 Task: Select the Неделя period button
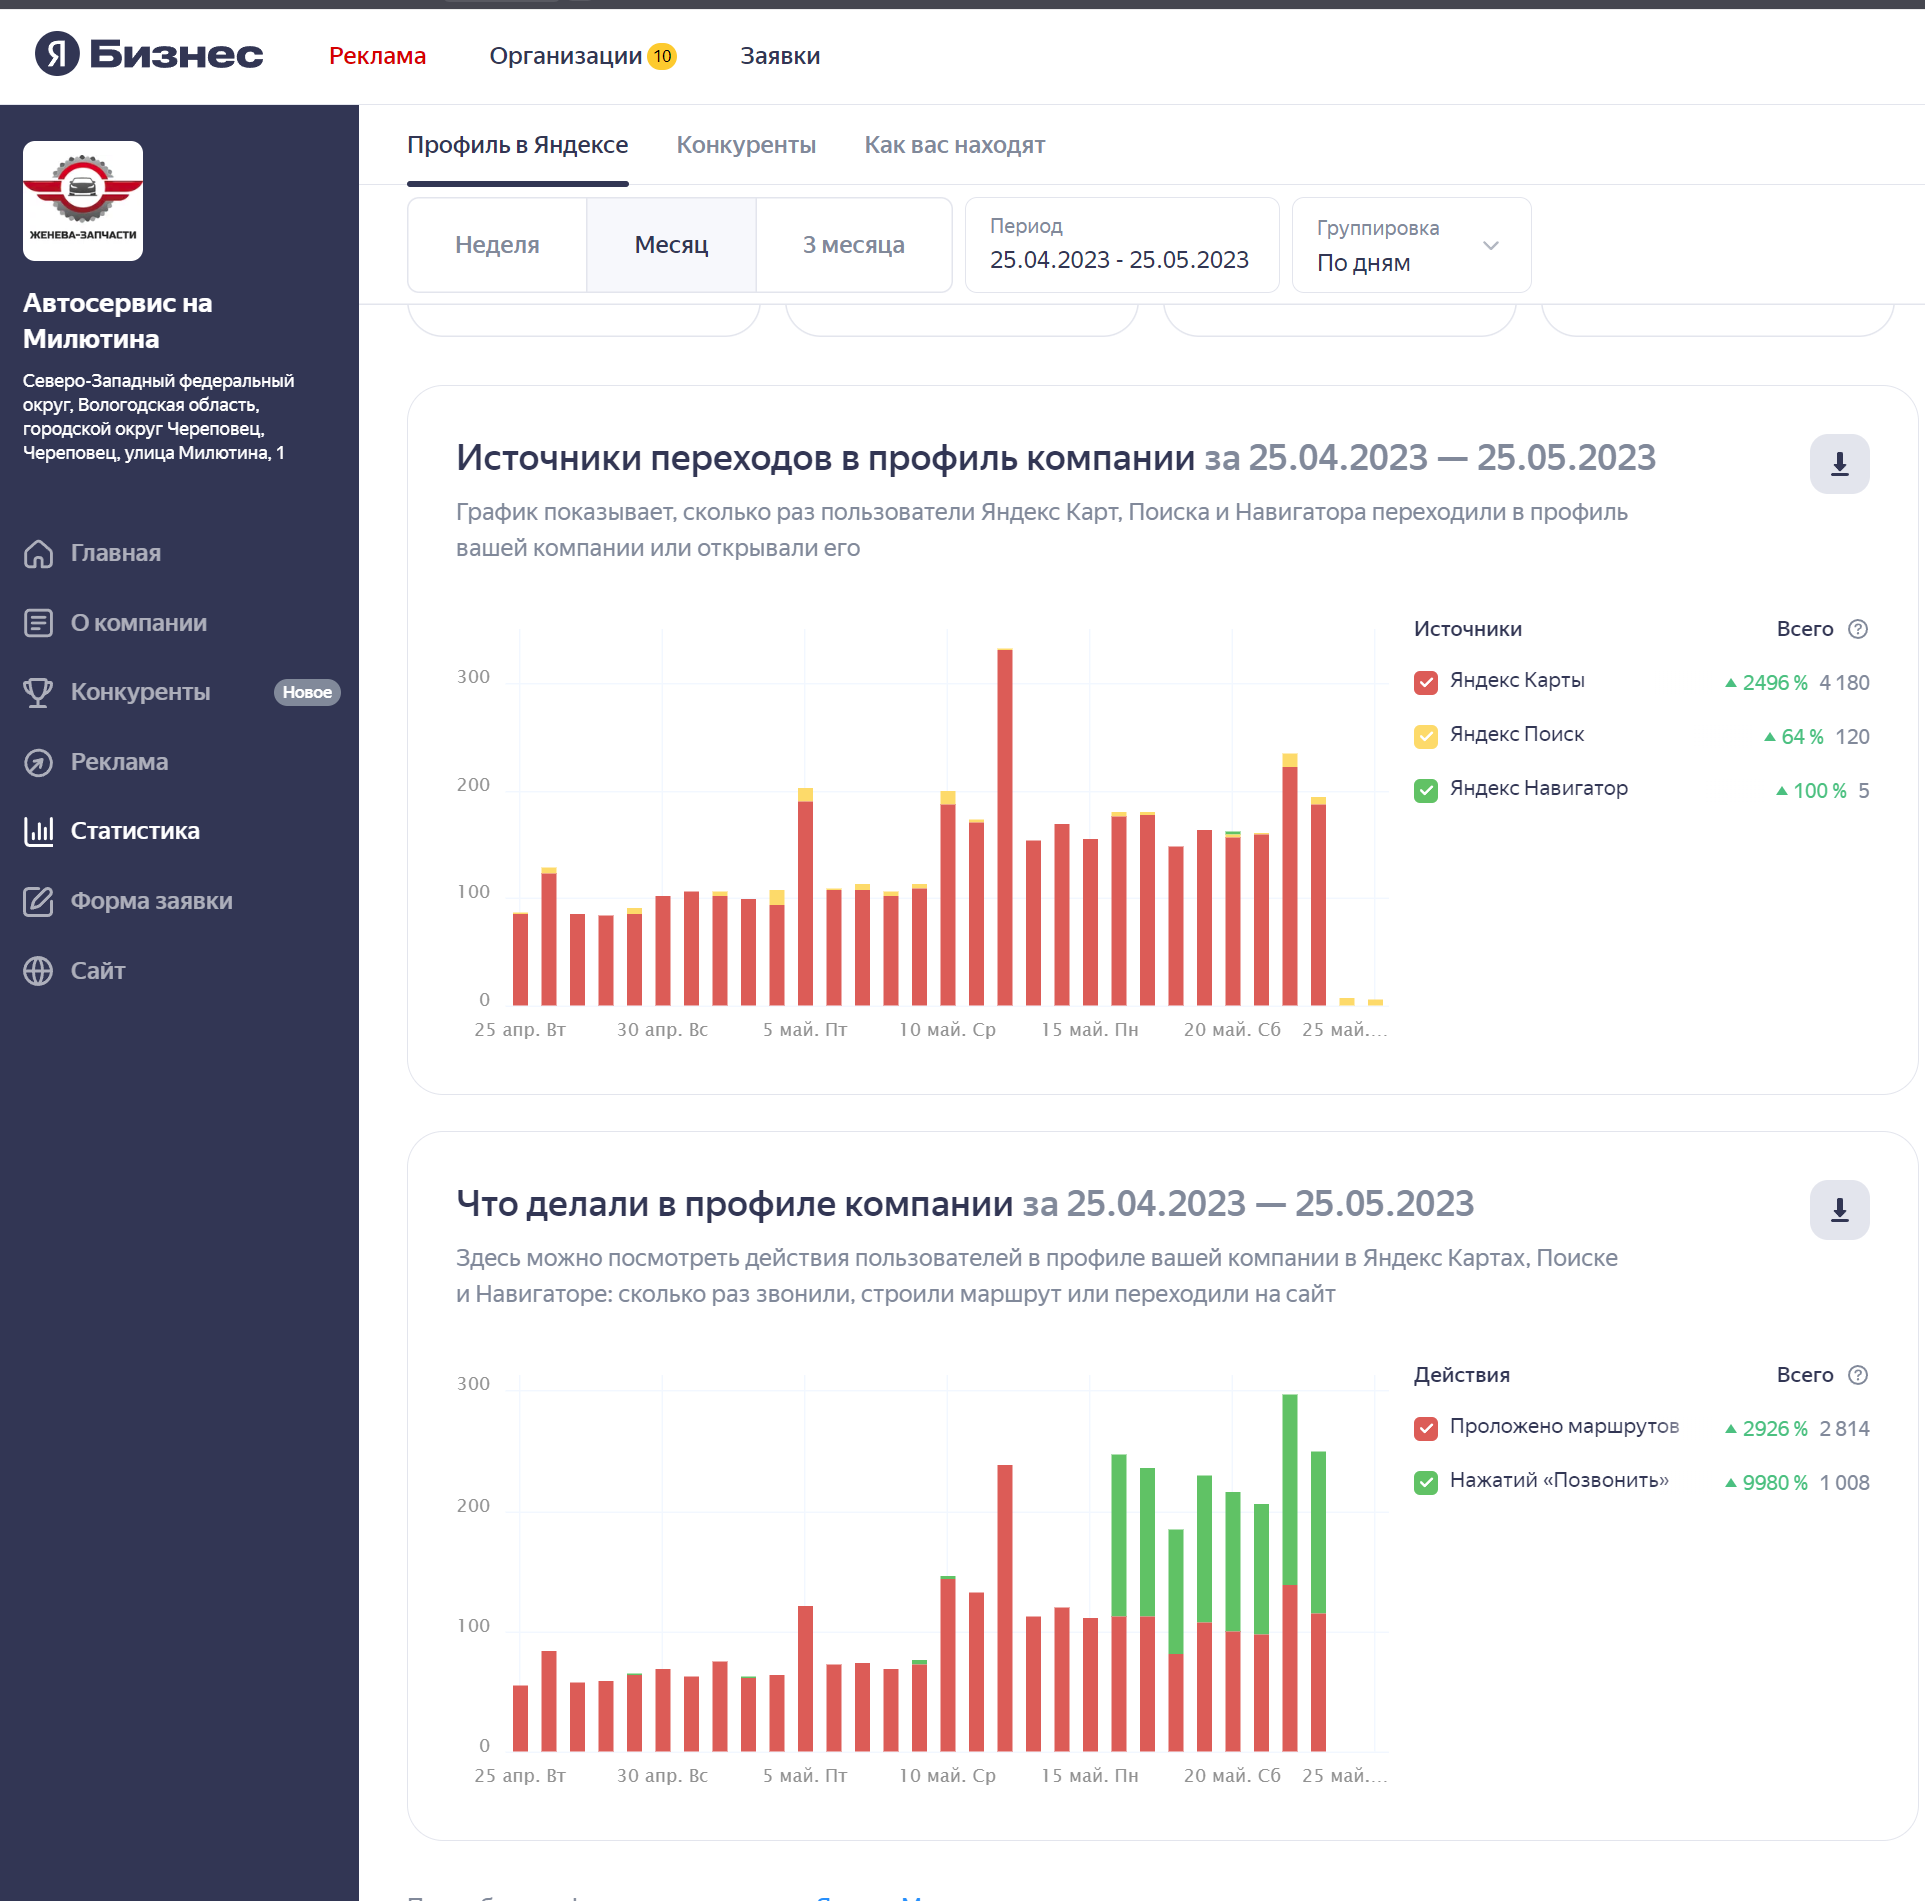(x=497, y=245)
